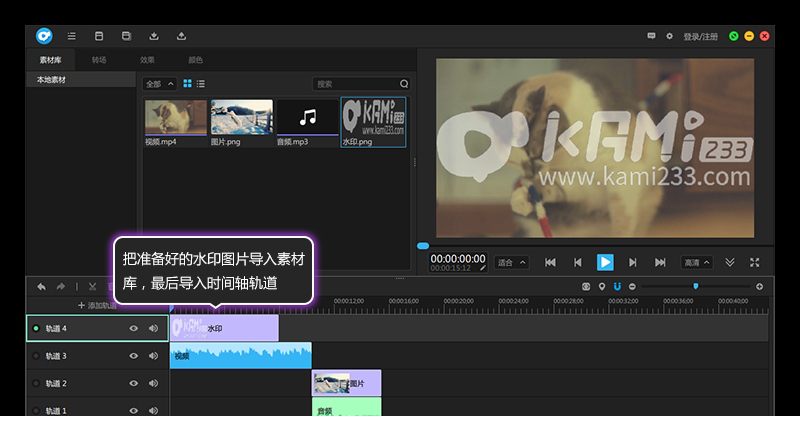Click the blue app logo icon

click(x=44, y=36)
